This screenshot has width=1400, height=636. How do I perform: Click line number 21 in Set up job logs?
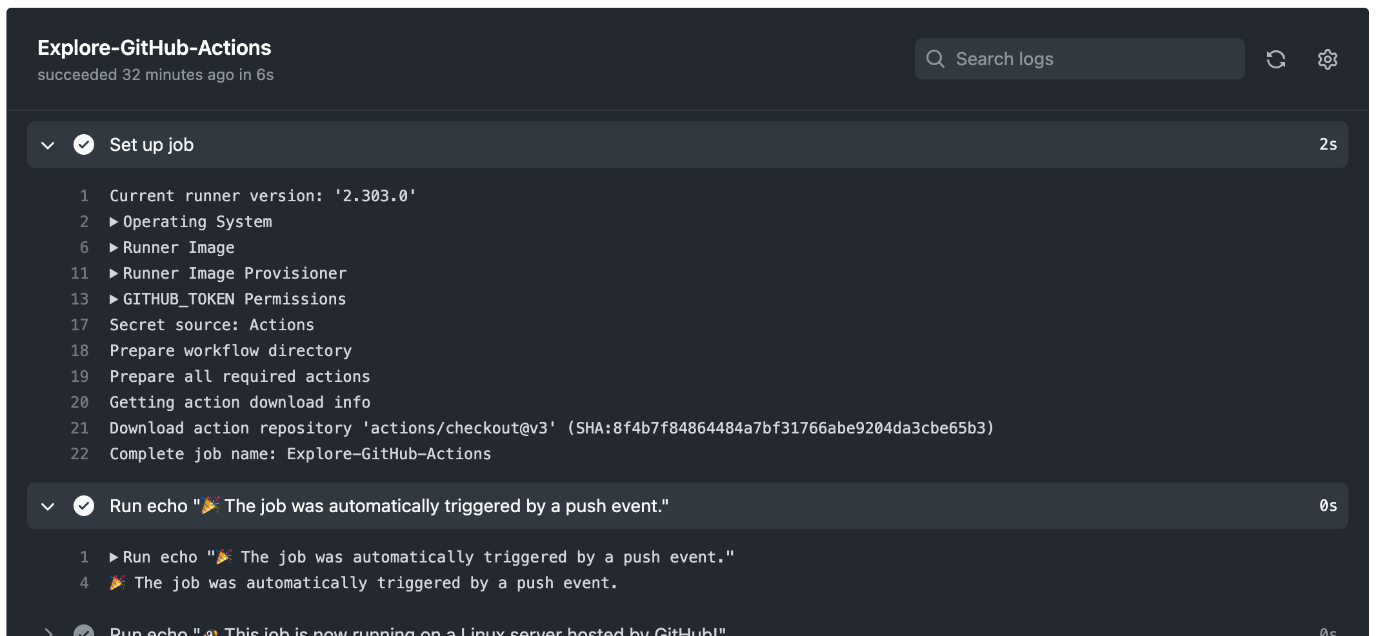[x=78, y=427]
